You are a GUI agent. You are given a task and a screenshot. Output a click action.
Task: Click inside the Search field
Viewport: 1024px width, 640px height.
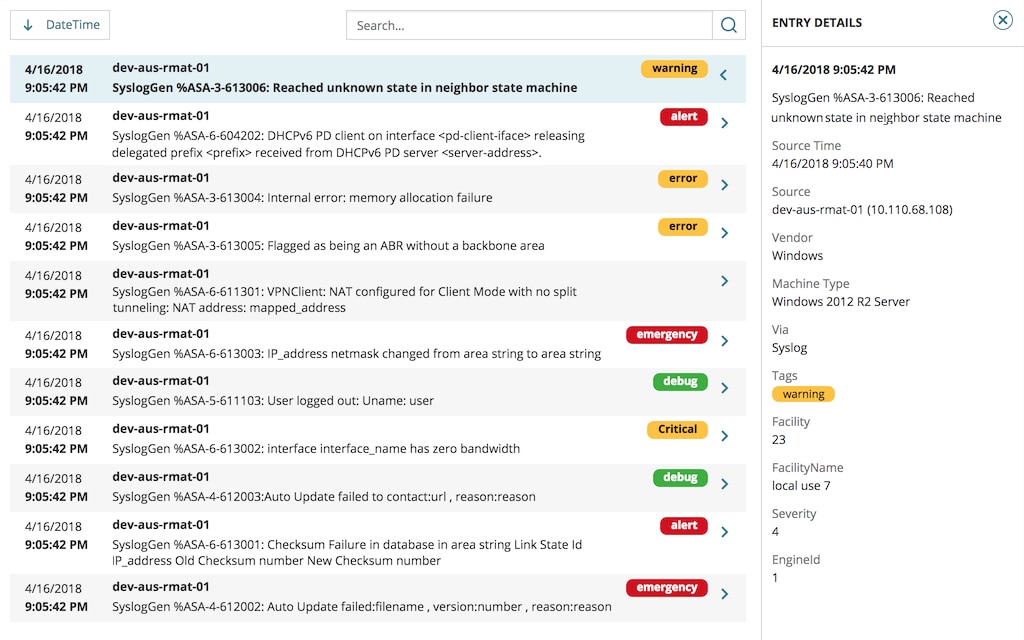(x=520, y=24)
